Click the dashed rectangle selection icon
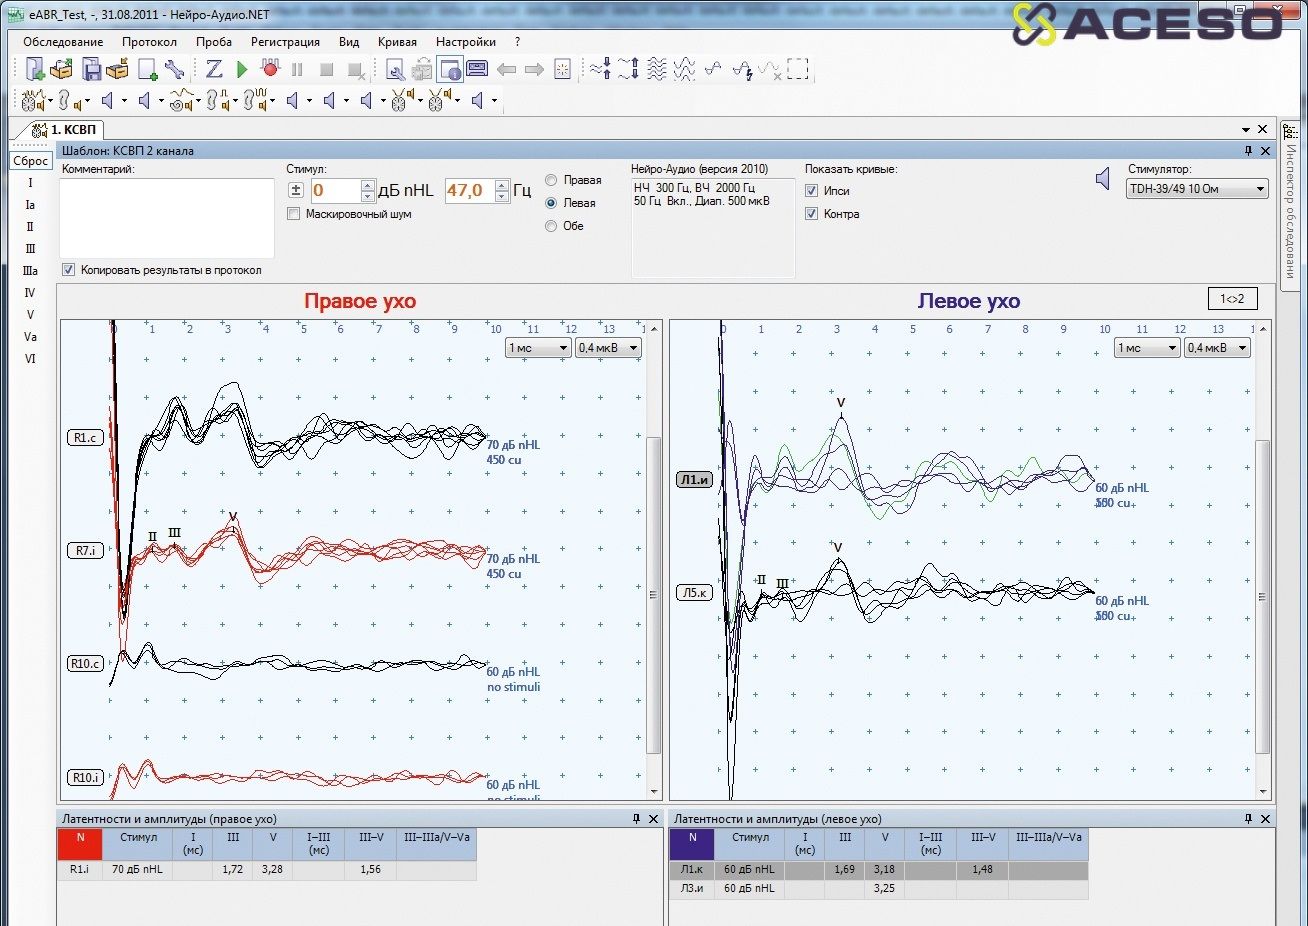 click(797, 69)
